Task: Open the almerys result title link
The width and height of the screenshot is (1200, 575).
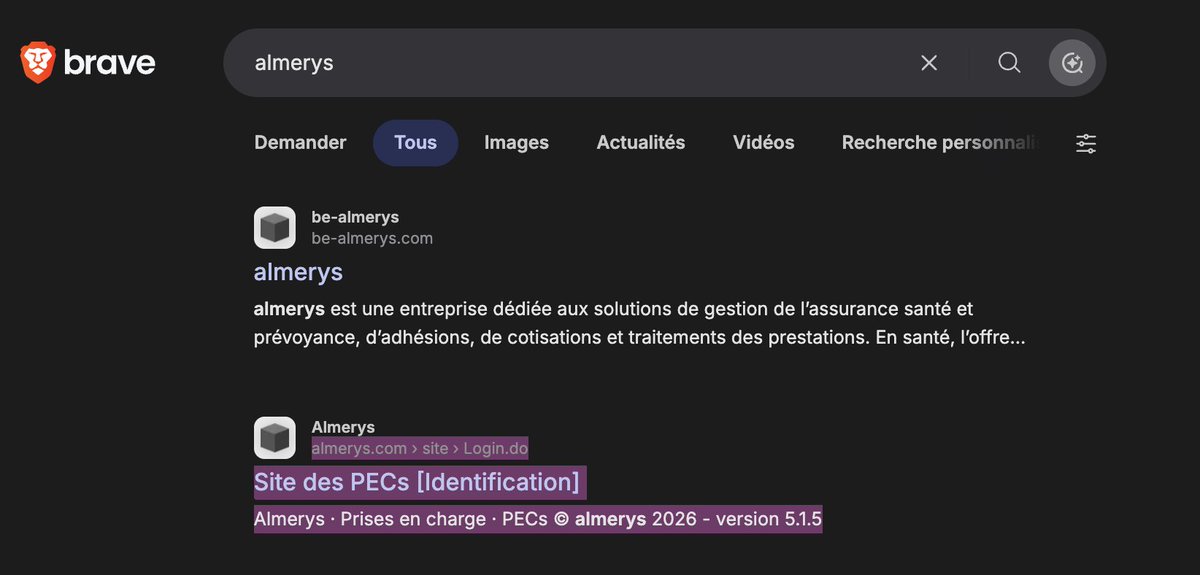Action: tap(298, 272)
